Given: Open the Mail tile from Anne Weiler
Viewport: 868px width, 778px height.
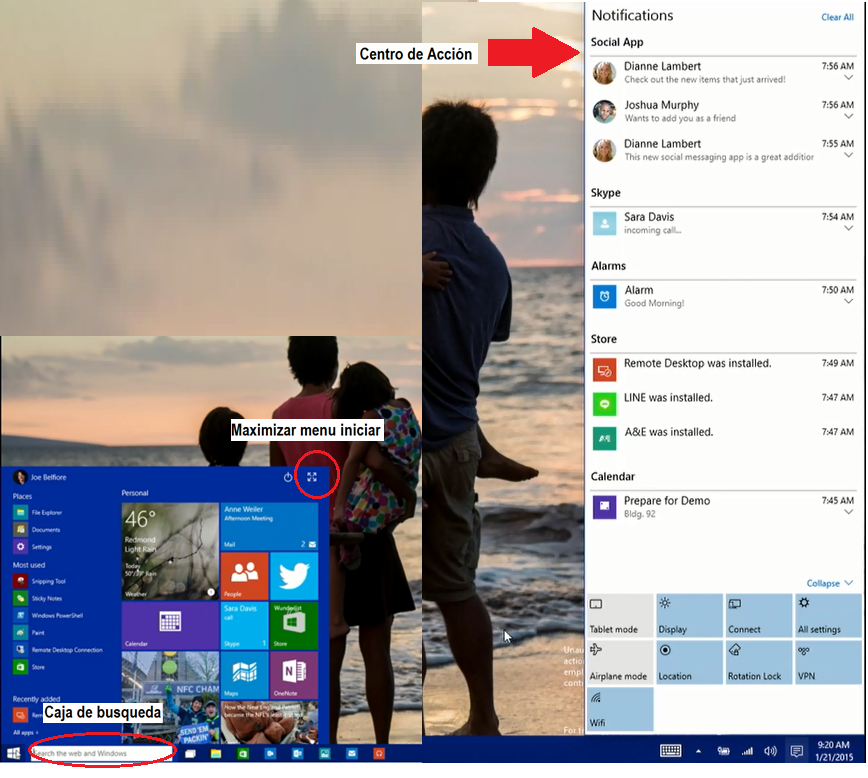Looking at the screenshot, I should click(269, 527).
